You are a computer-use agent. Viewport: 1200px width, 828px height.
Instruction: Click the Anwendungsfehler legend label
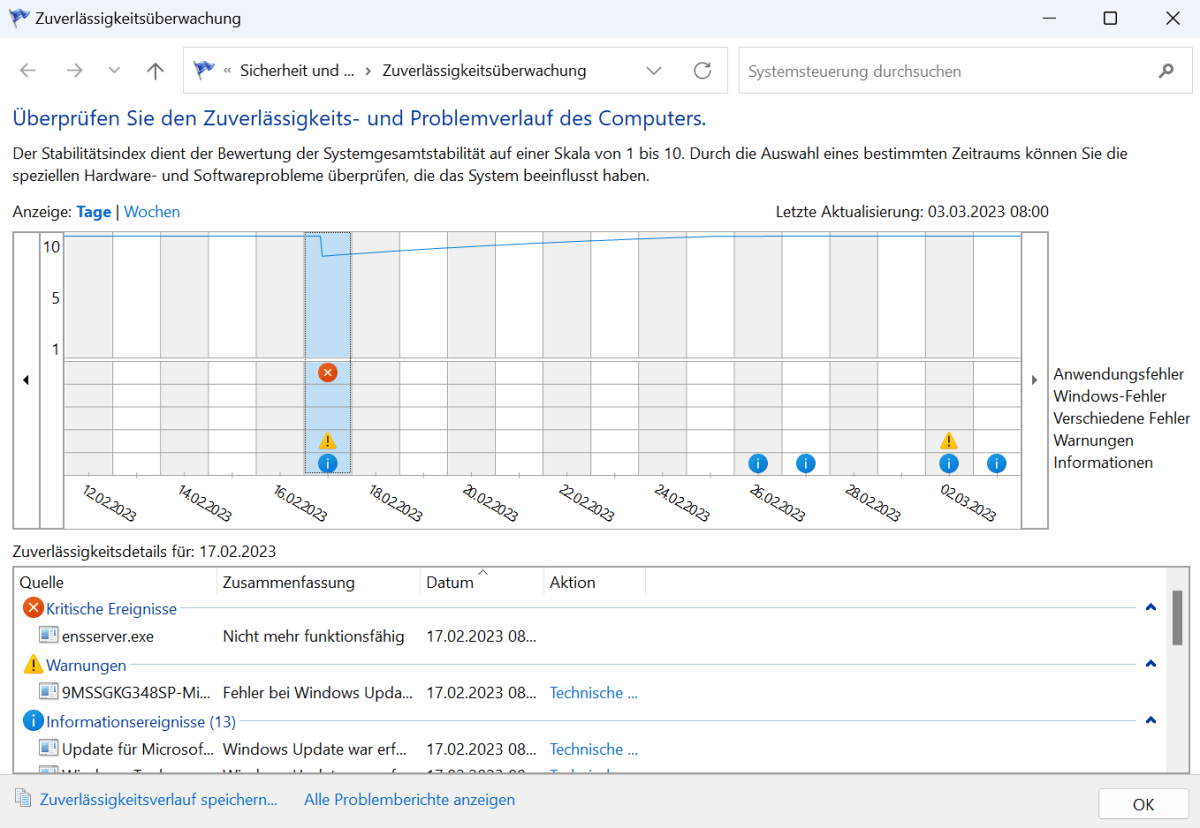point(1119,374)
